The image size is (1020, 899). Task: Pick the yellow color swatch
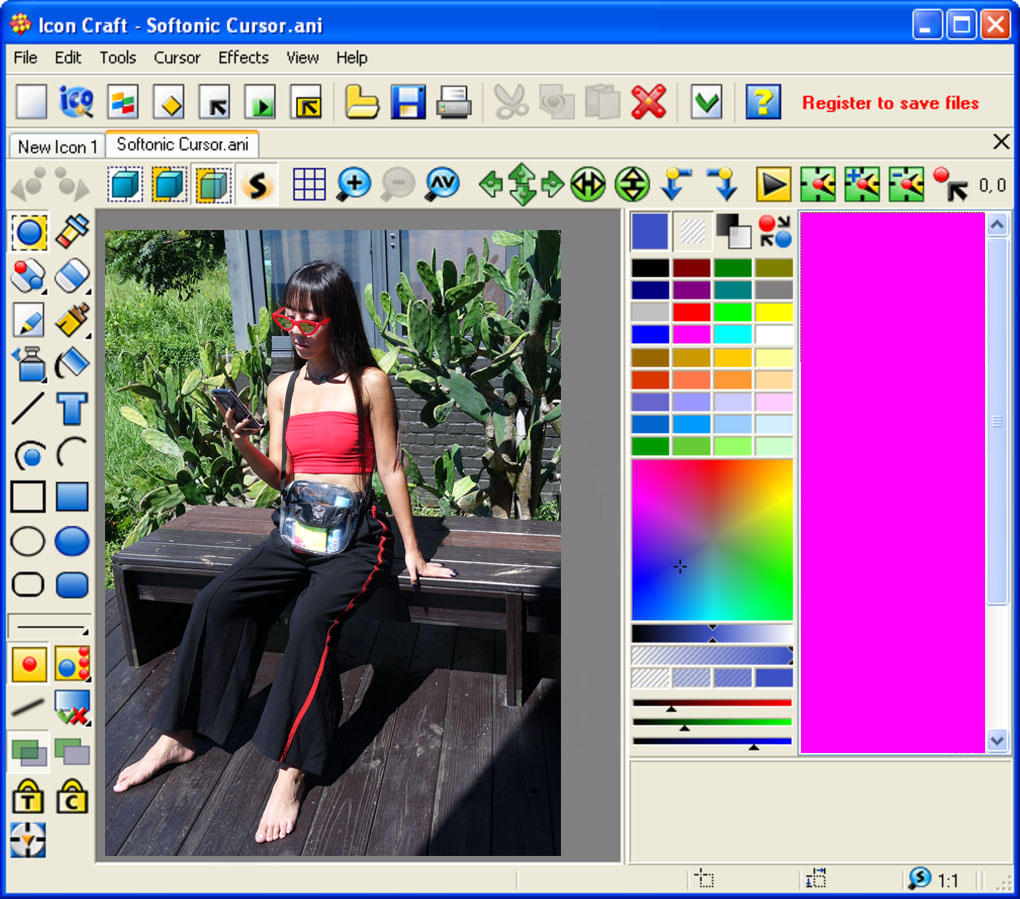tap(774, 312)
